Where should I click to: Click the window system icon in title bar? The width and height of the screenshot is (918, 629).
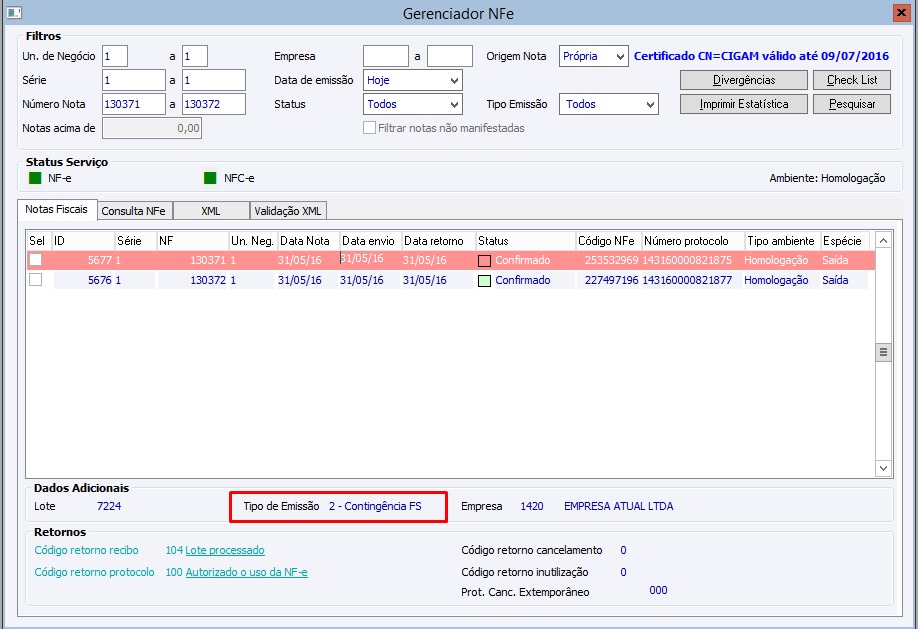point(14,12)
